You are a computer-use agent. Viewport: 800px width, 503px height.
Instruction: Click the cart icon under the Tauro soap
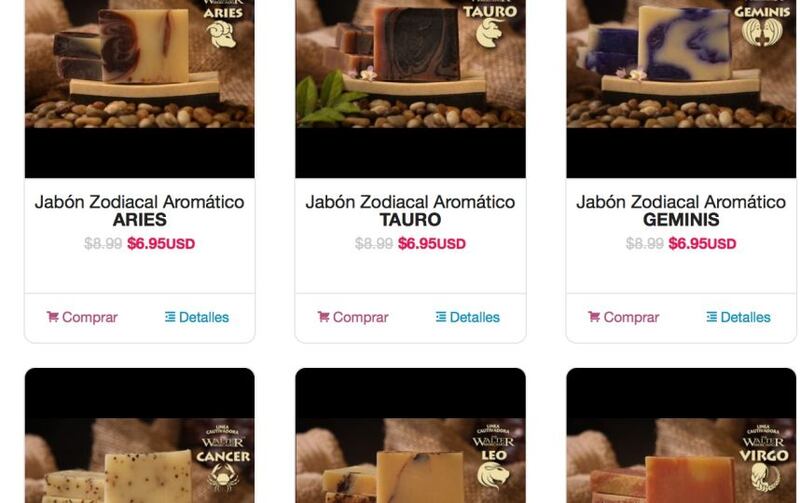[x=323, y=317]
